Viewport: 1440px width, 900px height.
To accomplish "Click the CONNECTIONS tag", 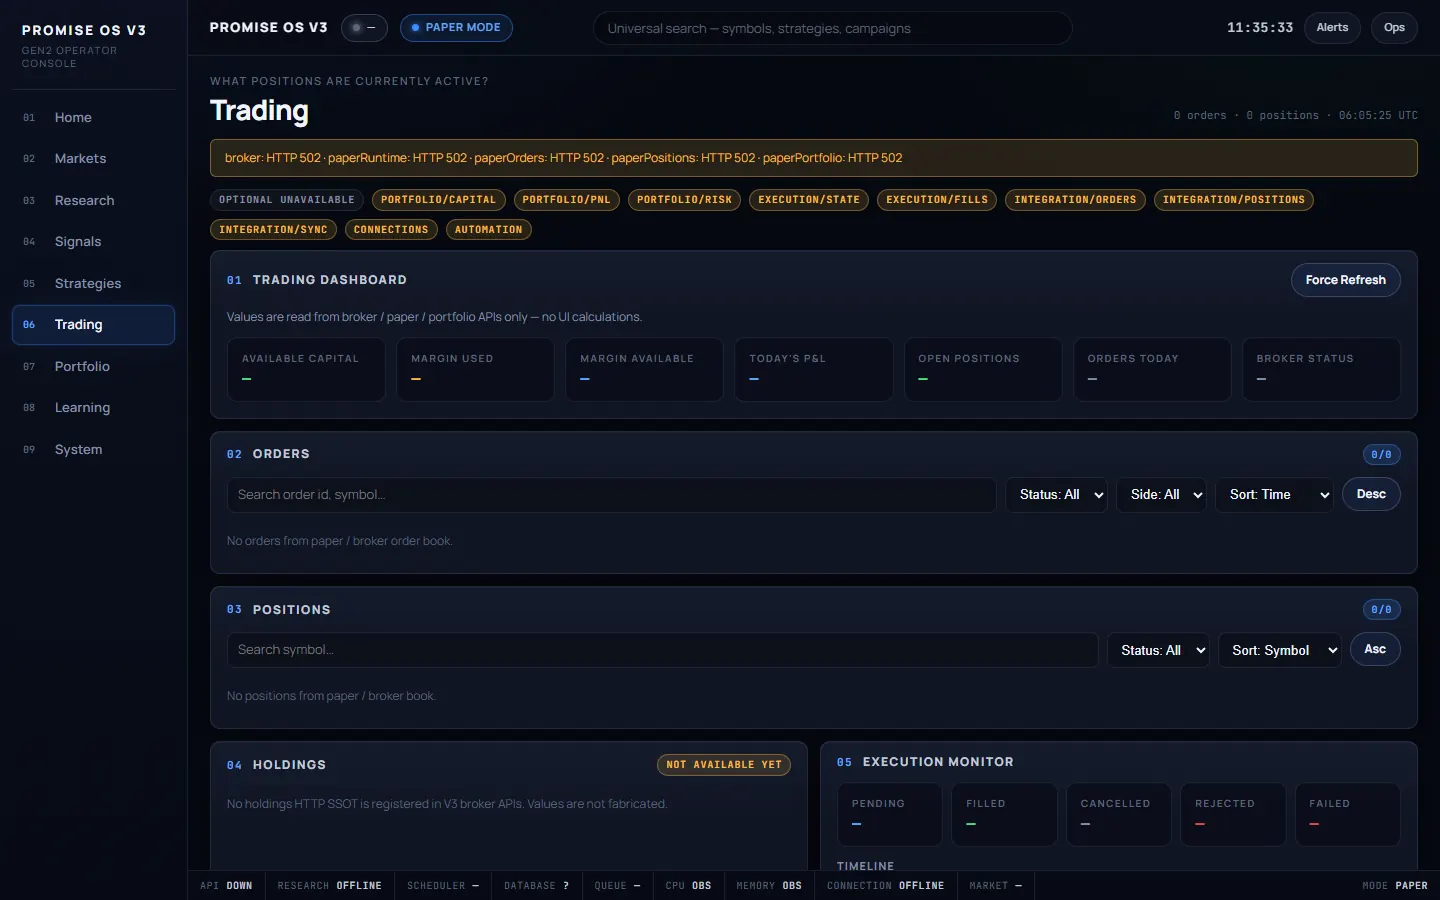I will 391,230.
